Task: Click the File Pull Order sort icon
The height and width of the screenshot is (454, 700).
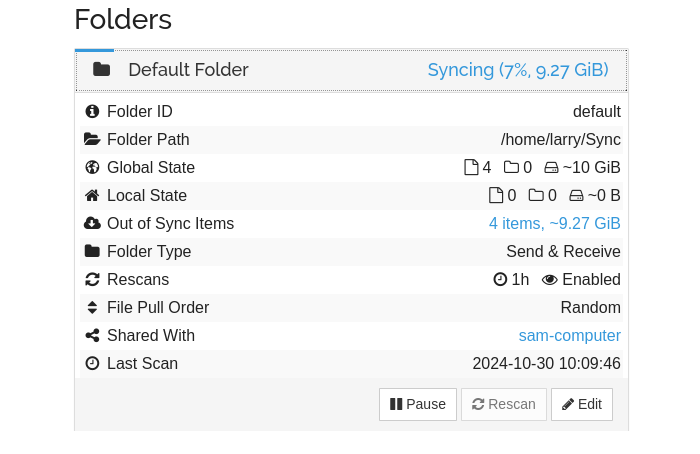Action: 92,307
